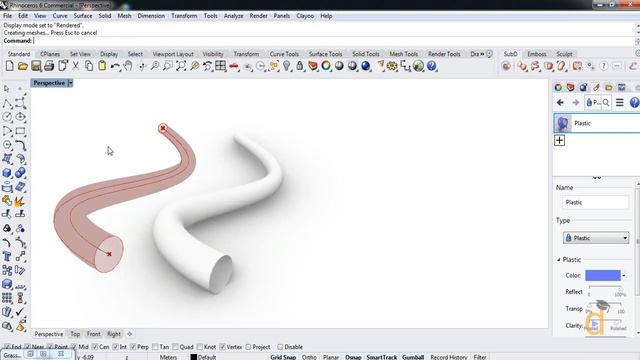Image resolution: width=640 pixels, height=360 pixels.
Task: Expand the toolbar tab overflow arrows
Action: point(482,54)
